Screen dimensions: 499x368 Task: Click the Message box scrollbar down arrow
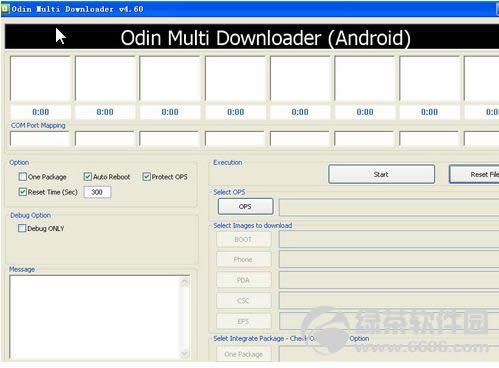tap(185, 353)
